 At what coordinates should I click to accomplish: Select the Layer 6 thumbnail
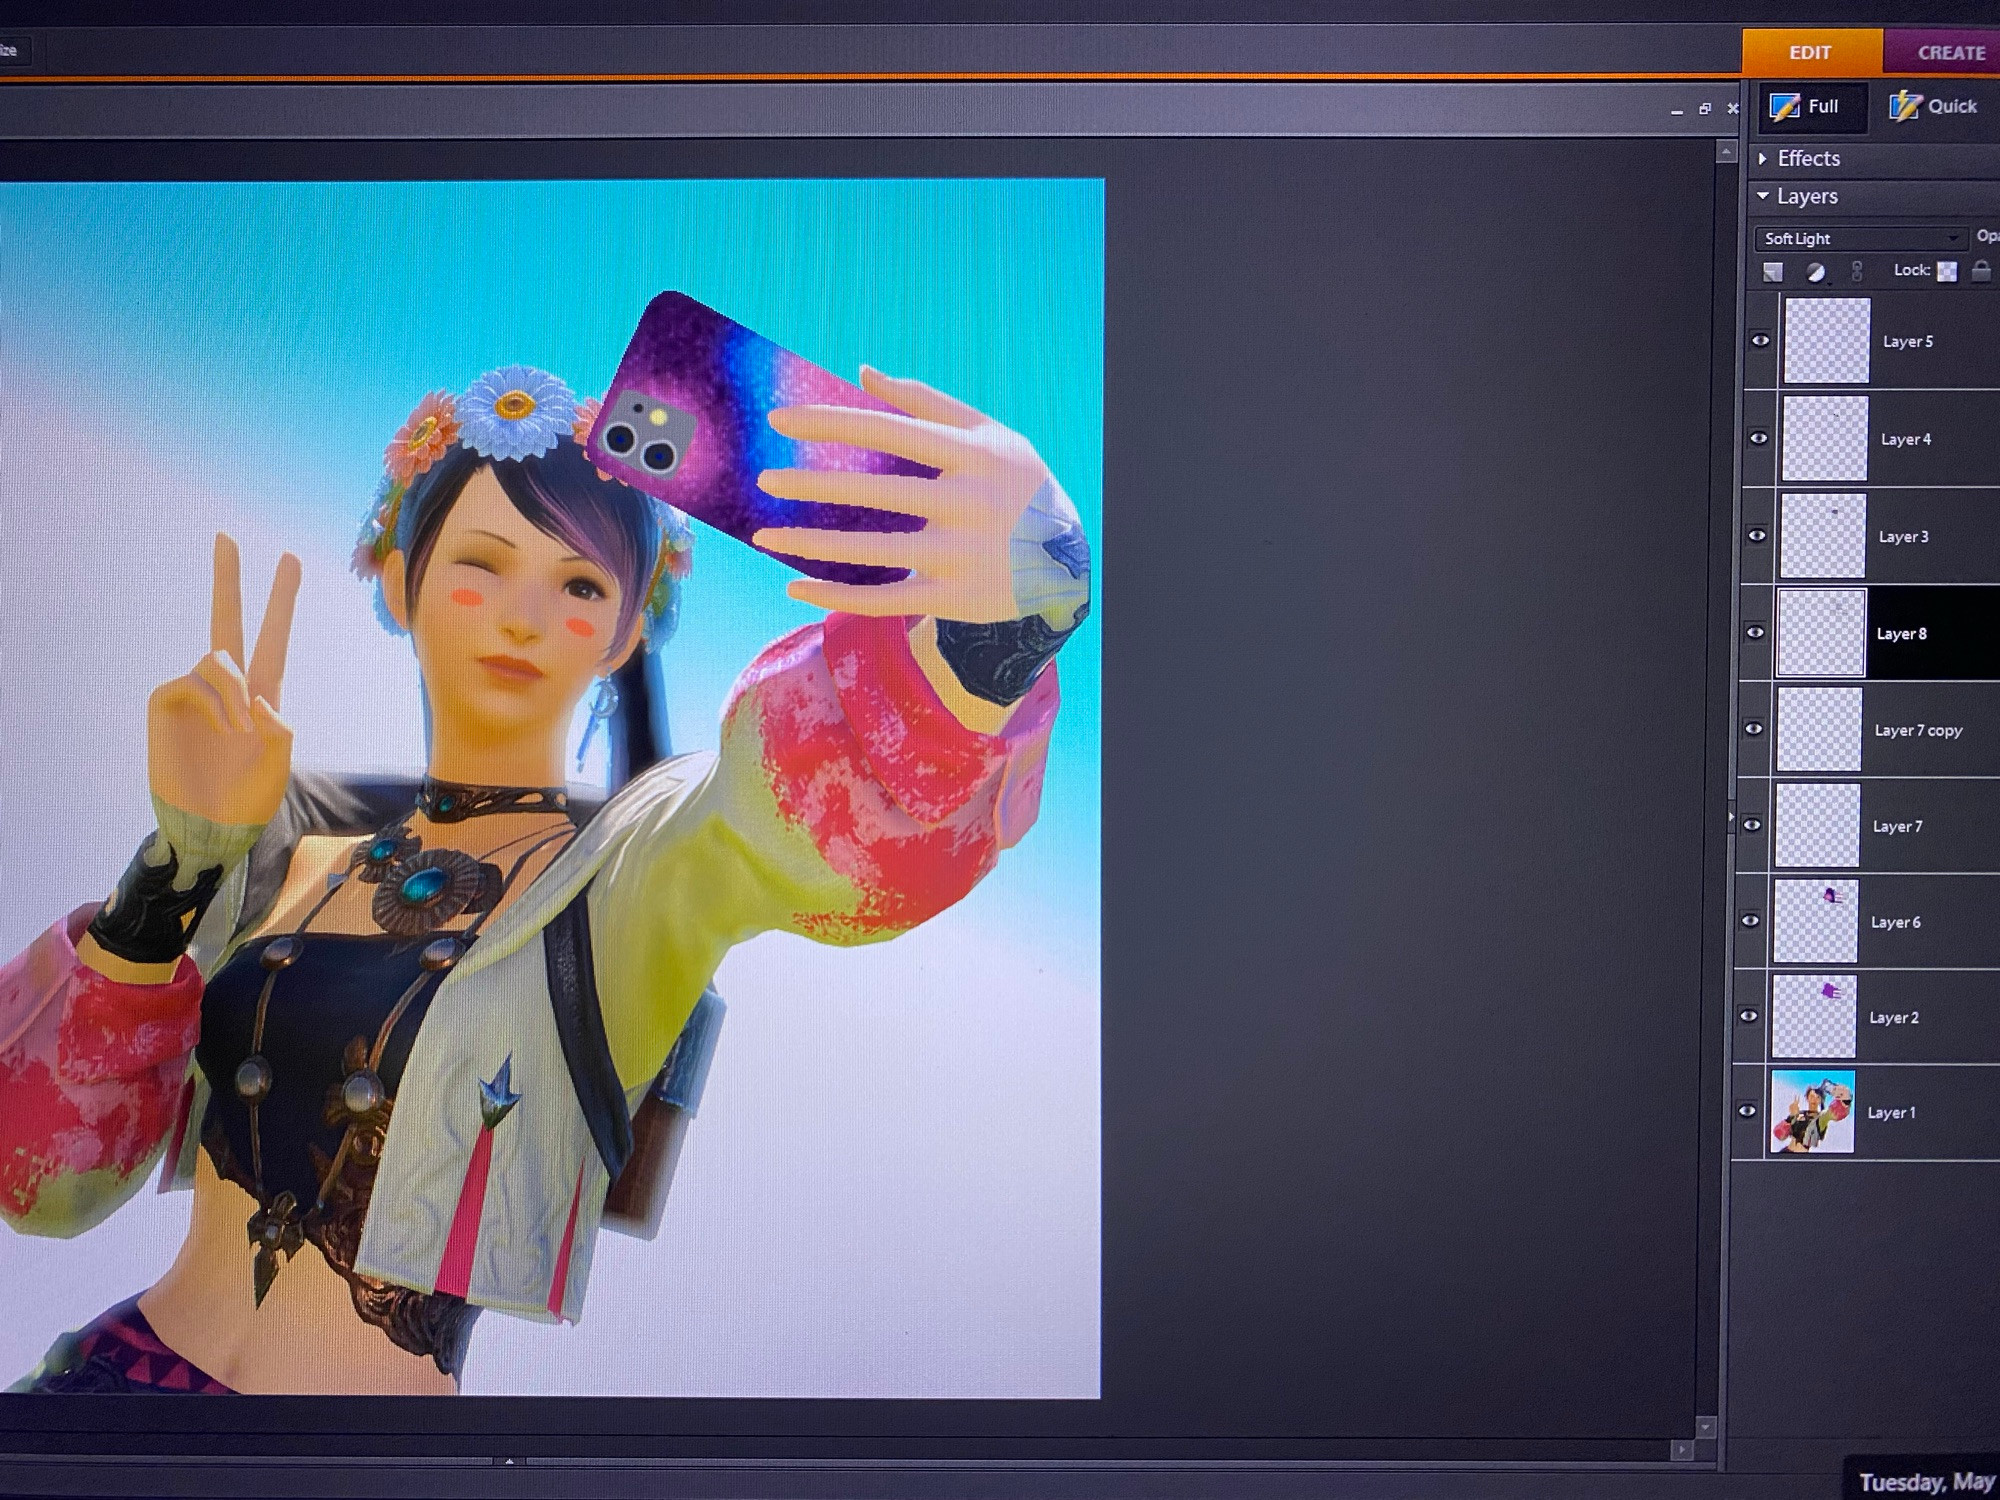tap(1816, 921)
